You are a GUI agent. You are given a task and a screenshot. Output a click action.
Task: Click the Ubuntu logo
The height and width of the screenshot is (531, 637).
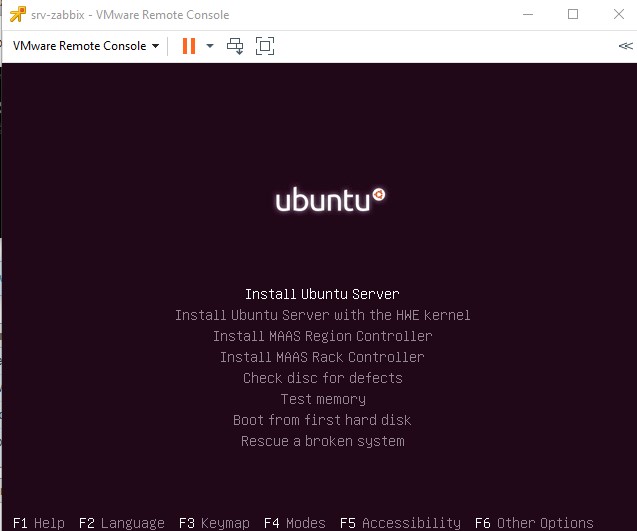330,199
